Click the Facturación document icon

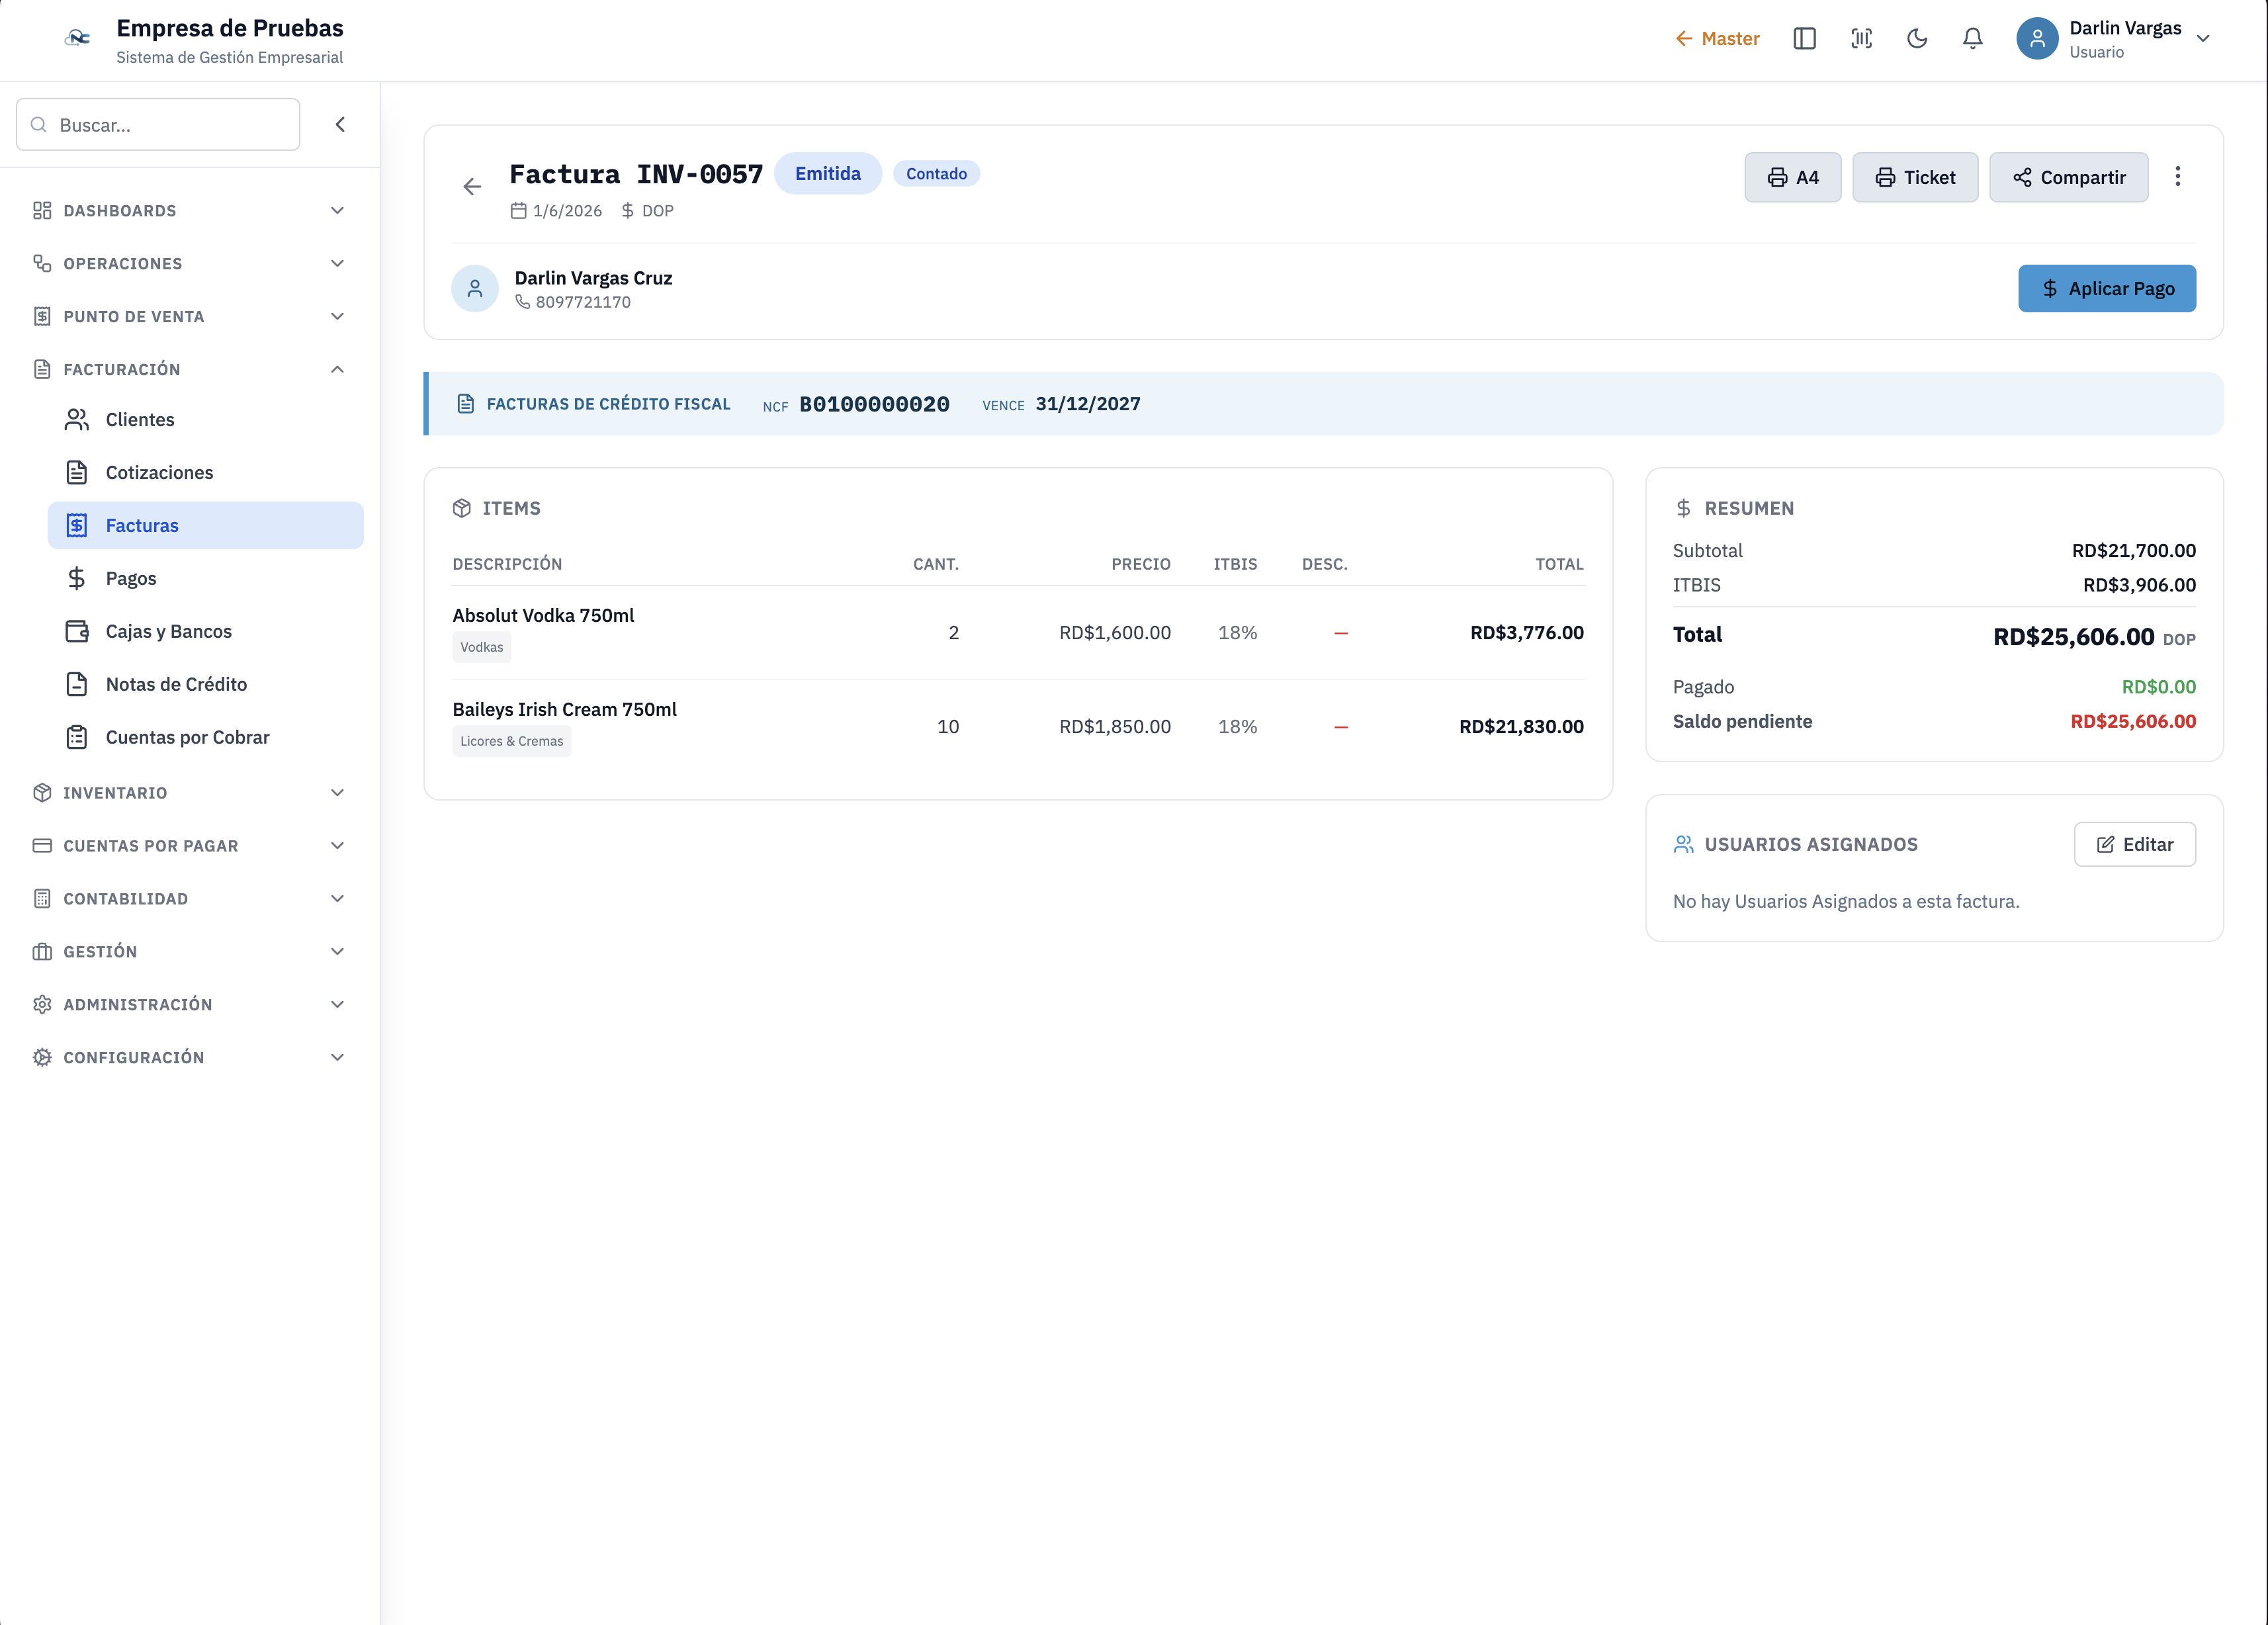pos(42,369)
